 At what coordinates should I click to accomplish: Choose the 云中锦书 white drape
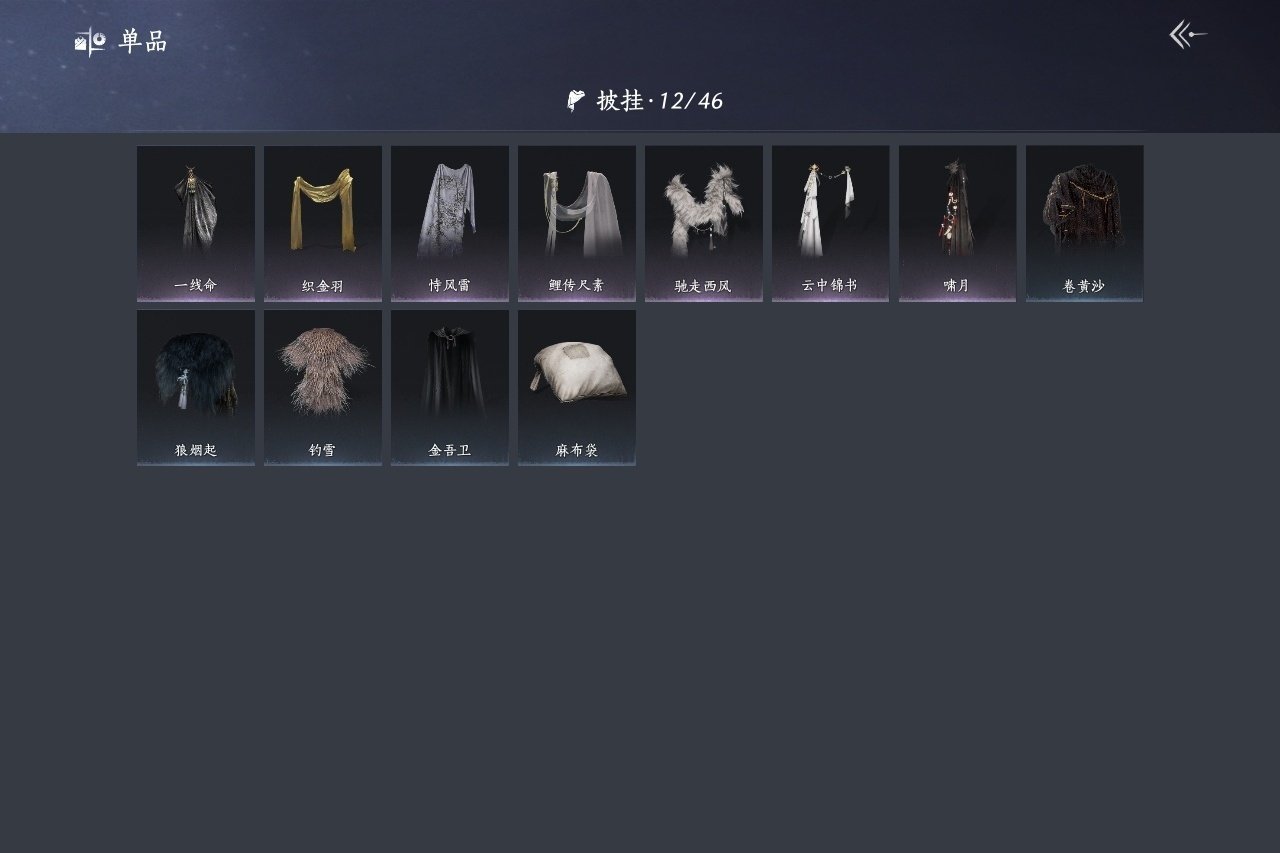831,223
